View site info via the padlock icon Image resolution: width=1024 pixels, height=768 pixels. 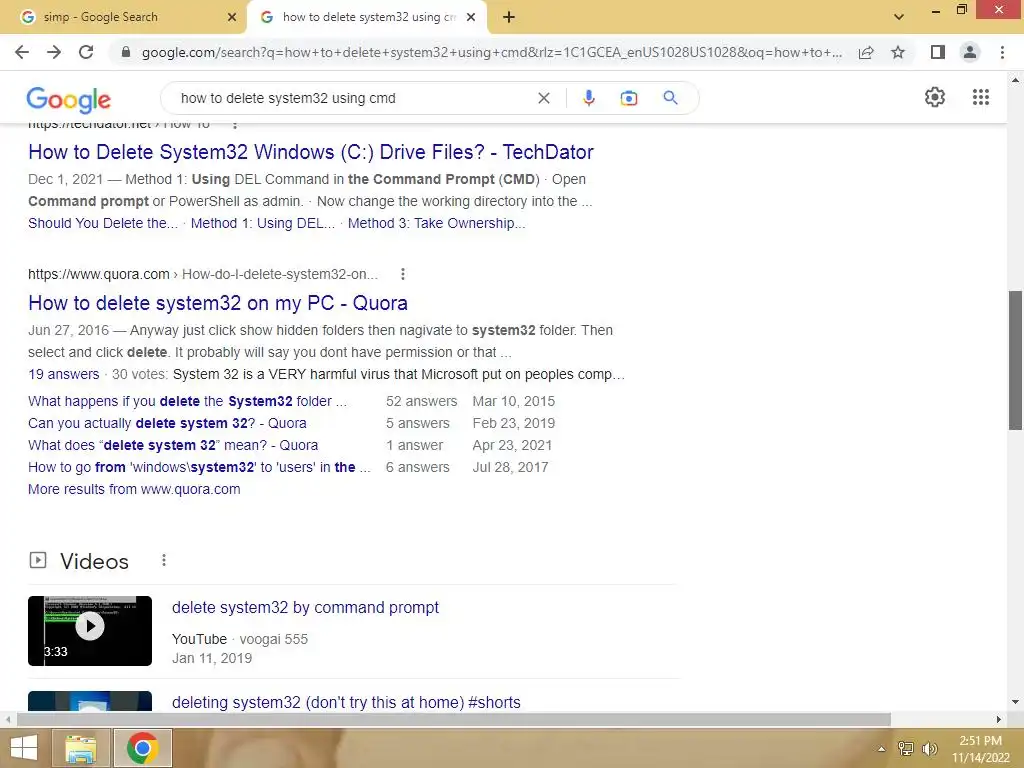coord(126,52)
